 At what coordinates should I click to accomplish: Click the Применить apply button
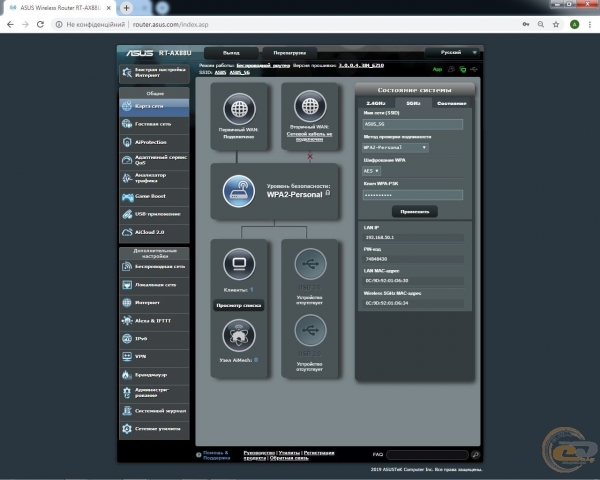[414, 211]
